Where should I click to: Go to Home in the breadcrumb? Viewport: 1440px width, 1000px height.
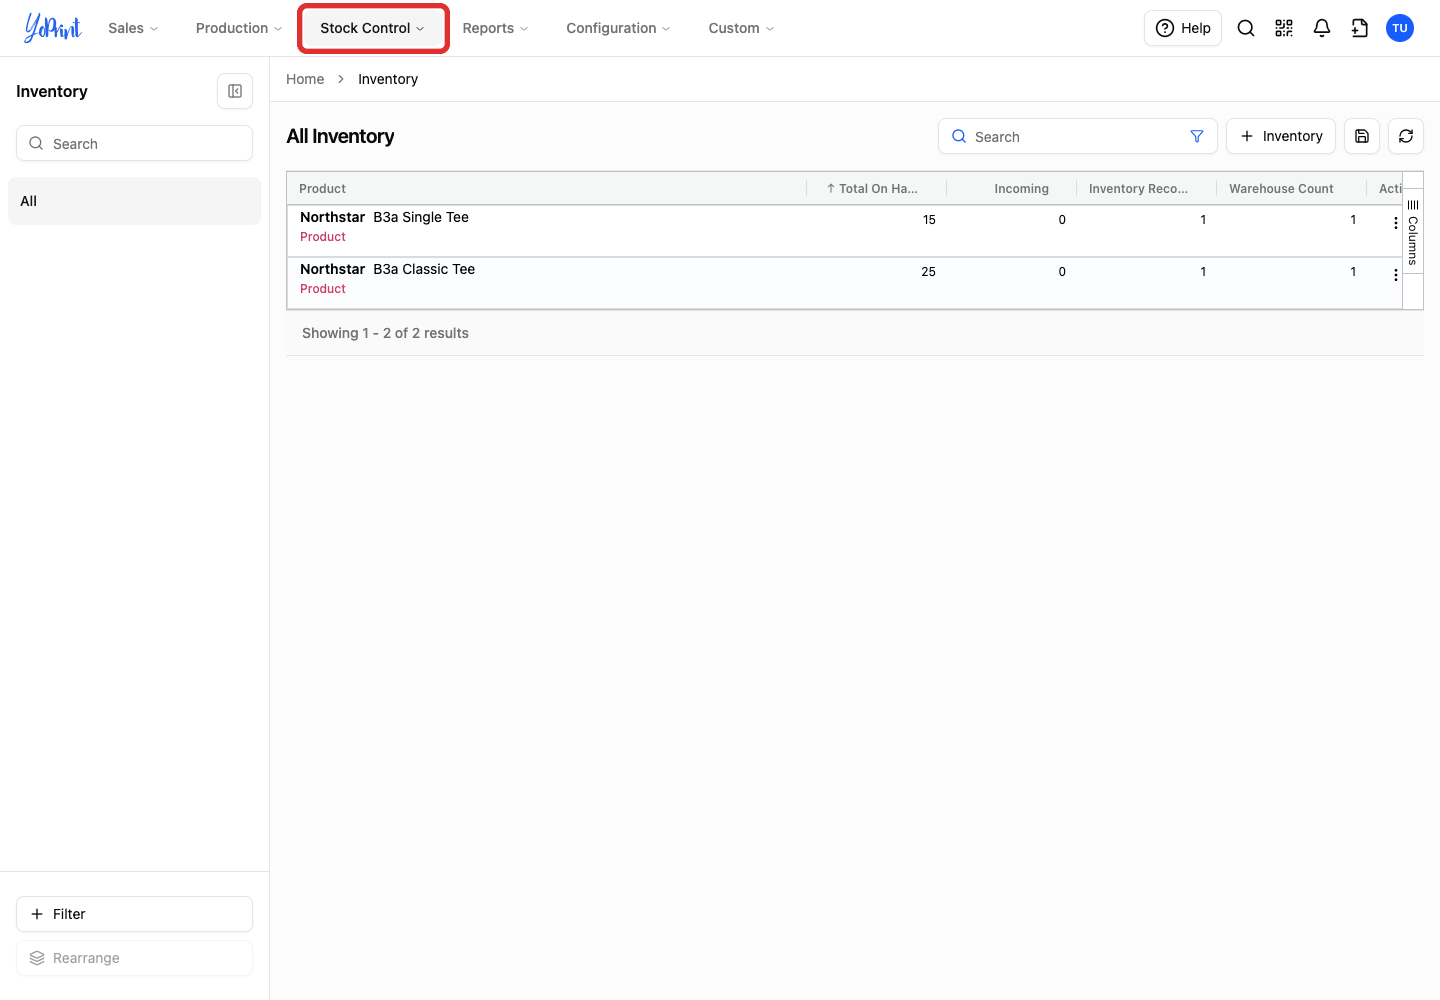coord(305,79)
